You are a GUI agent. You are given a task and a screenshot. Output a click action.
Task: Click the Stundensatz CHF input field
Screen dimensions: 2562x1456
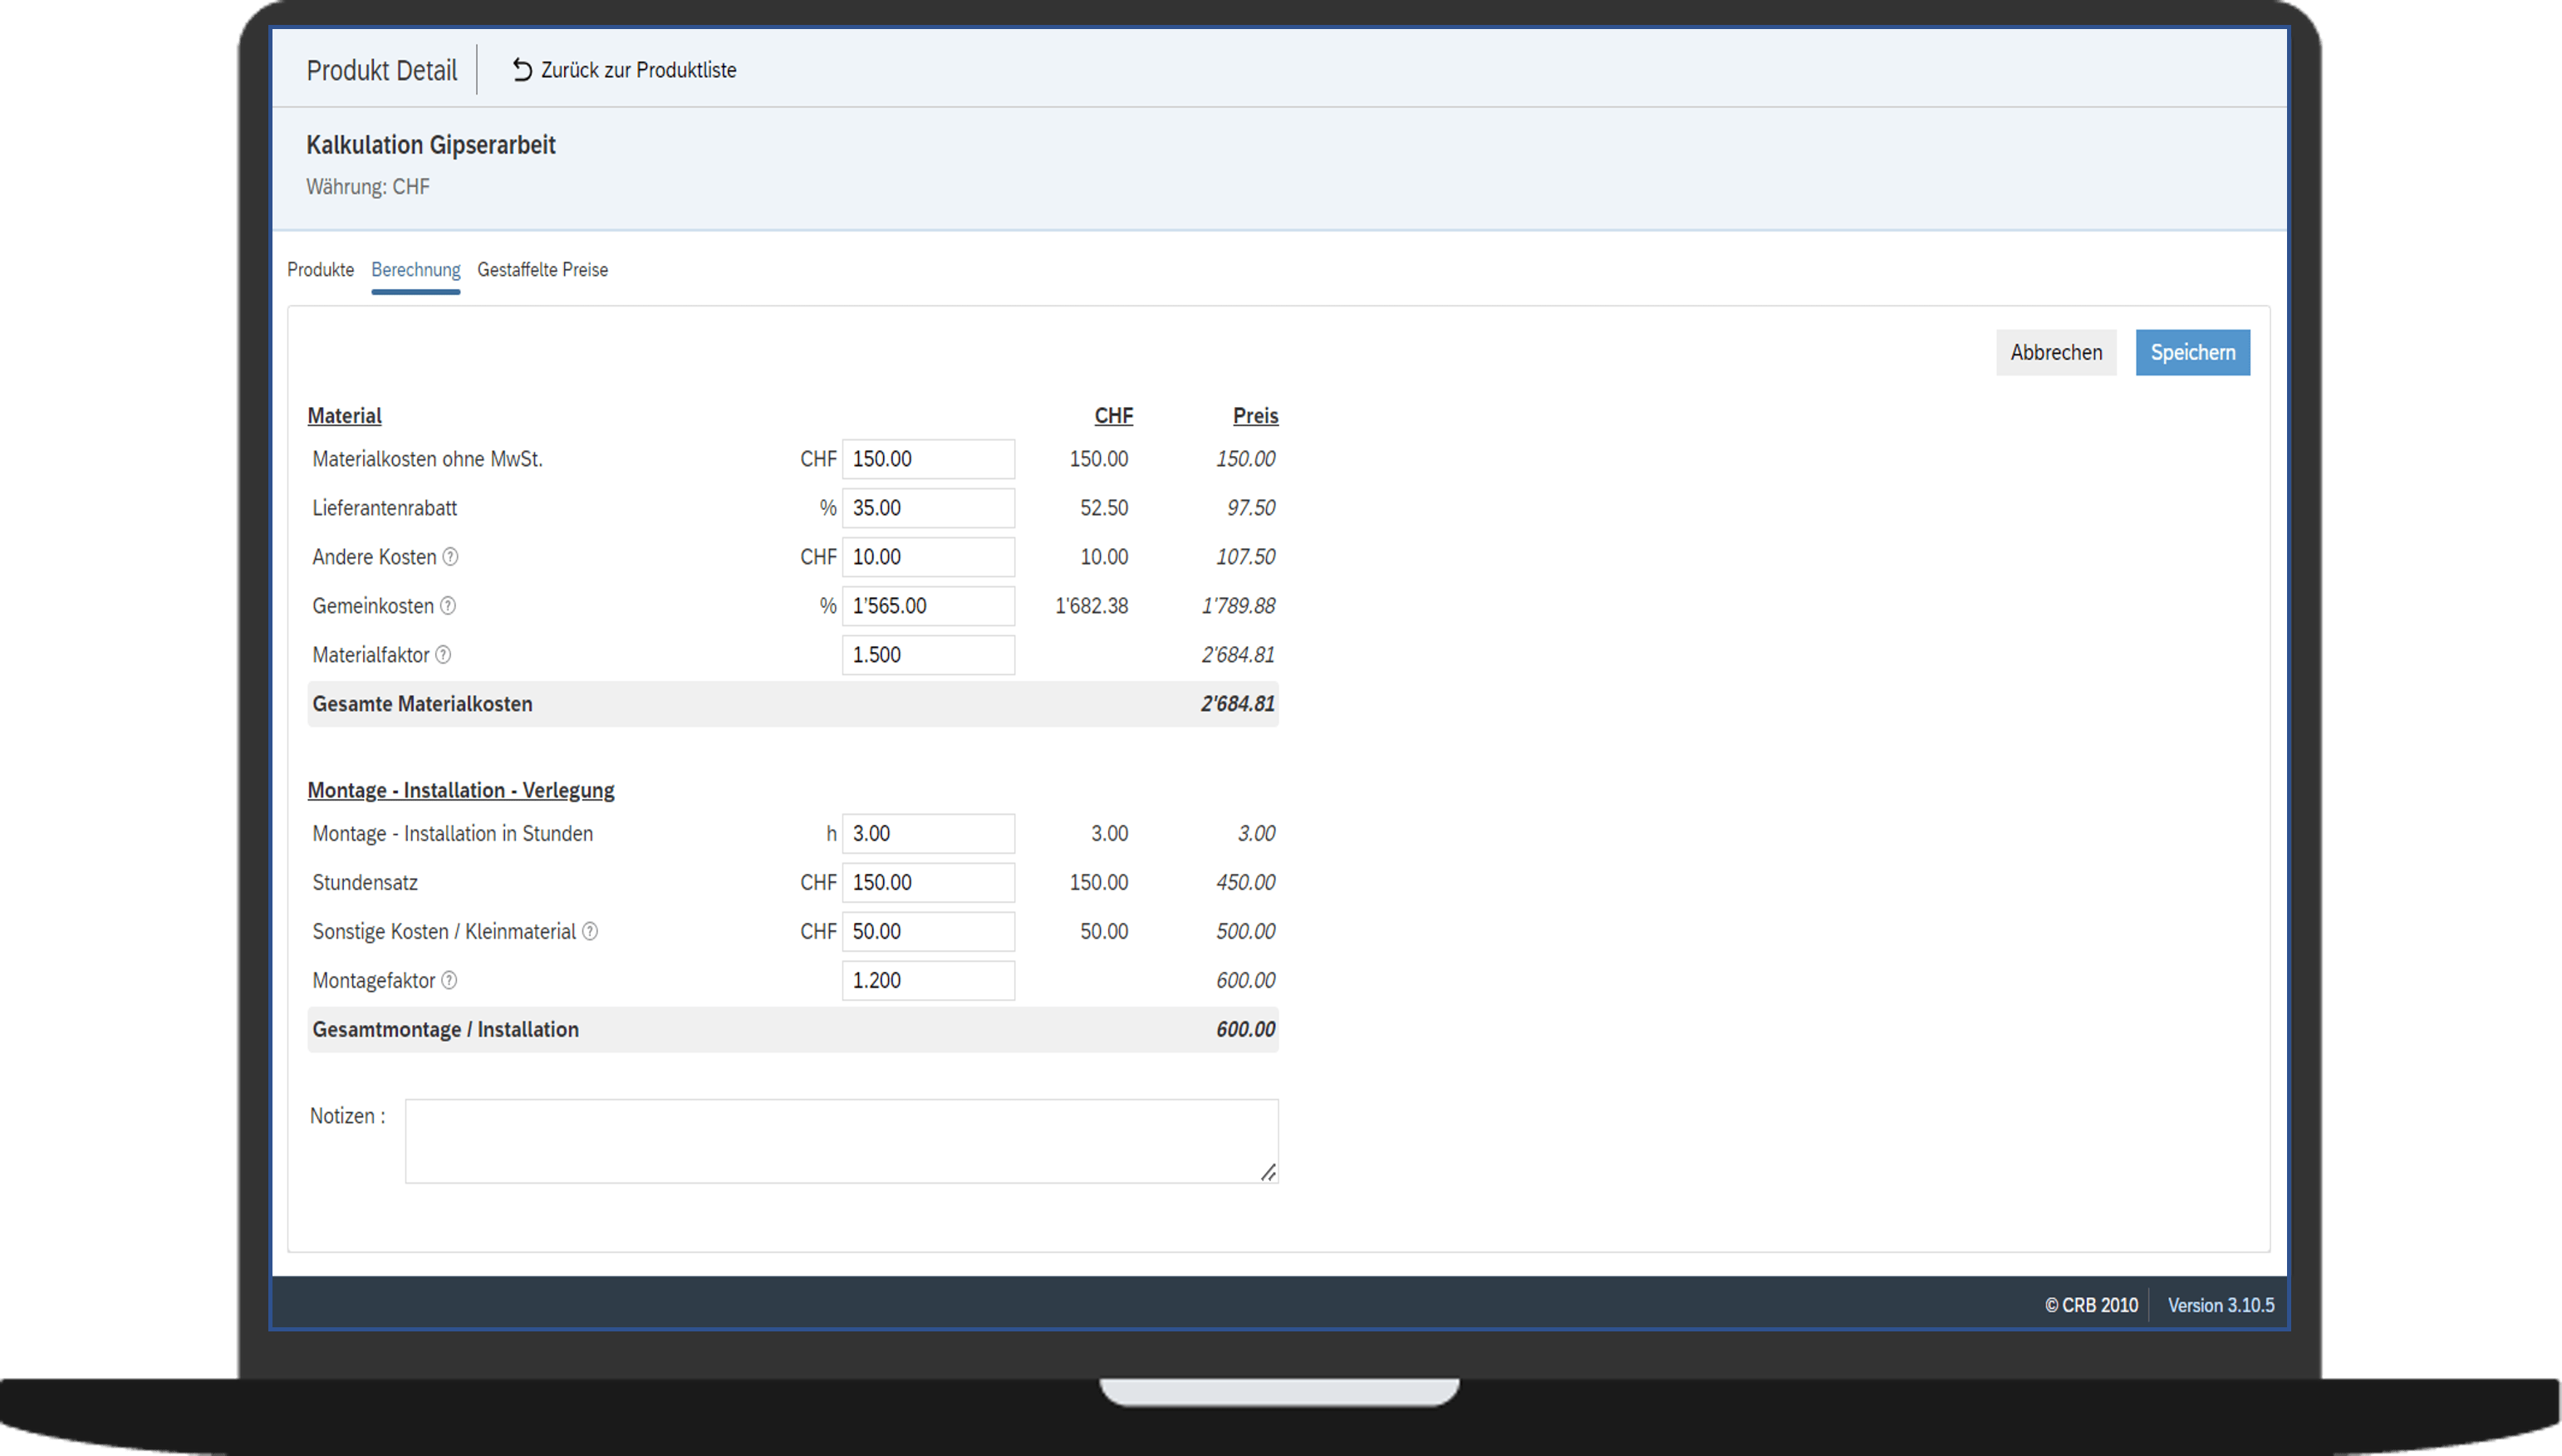pos(927,883)
